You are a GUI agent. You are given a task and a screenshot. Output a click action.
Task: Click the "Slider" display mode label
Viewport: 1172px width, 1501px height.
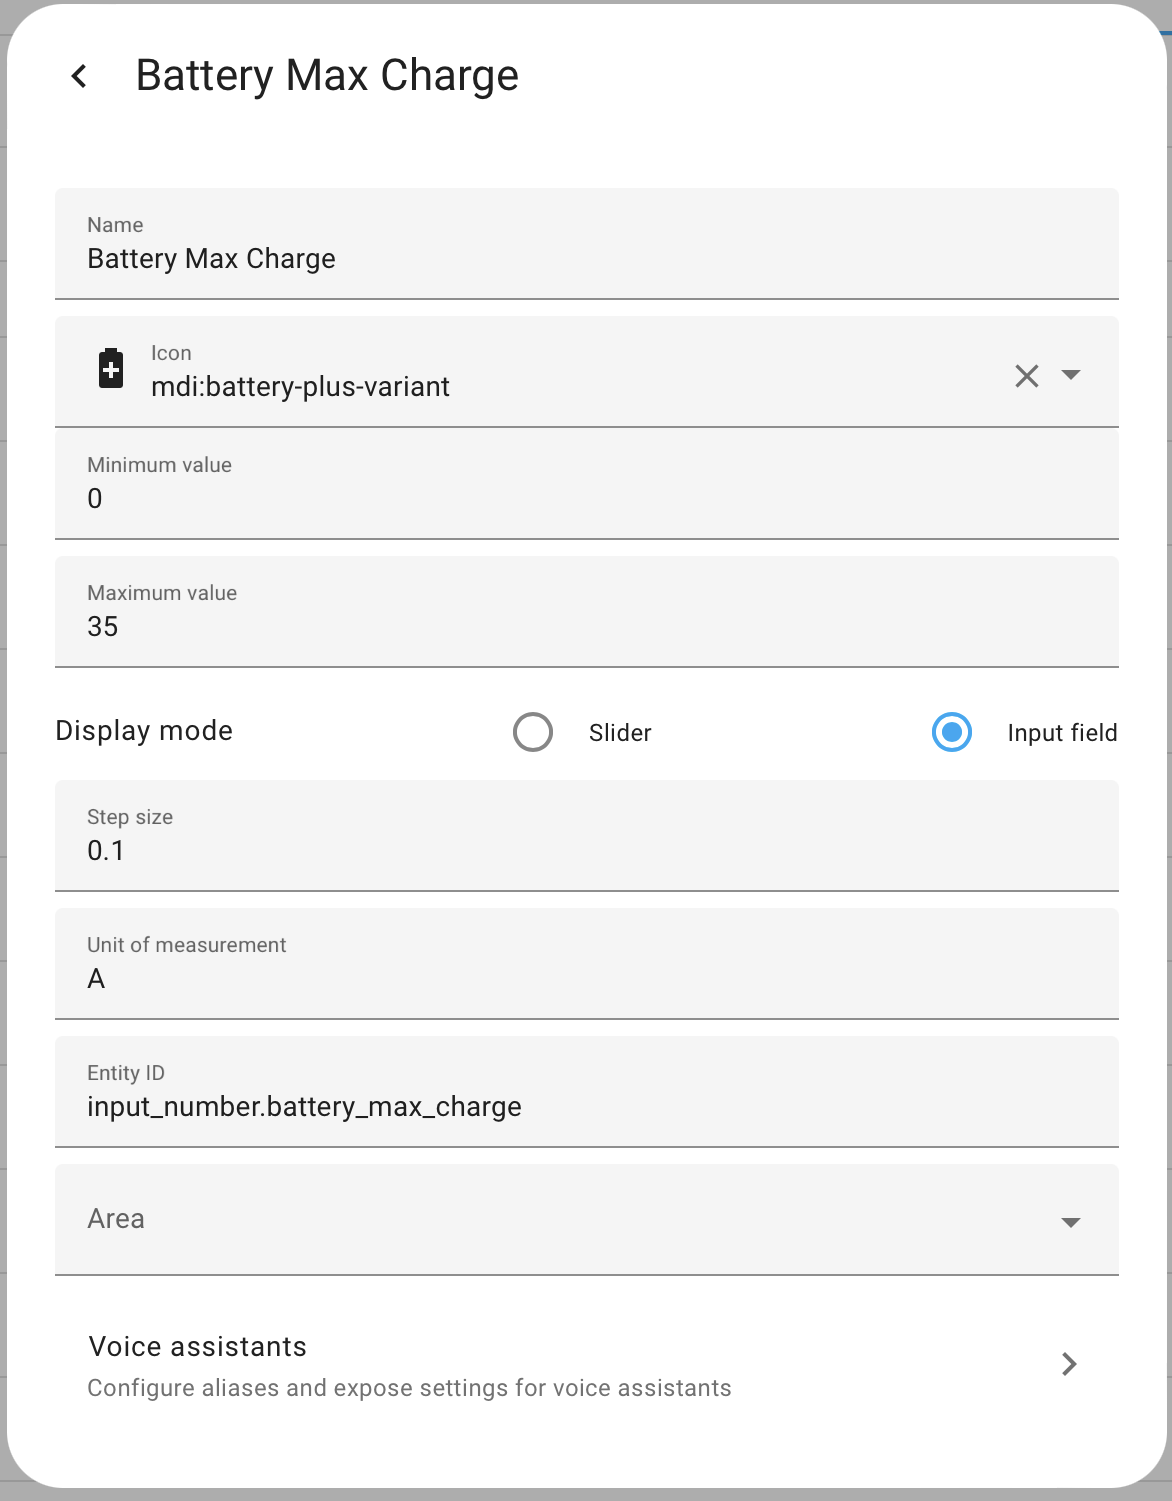[620, 733]
